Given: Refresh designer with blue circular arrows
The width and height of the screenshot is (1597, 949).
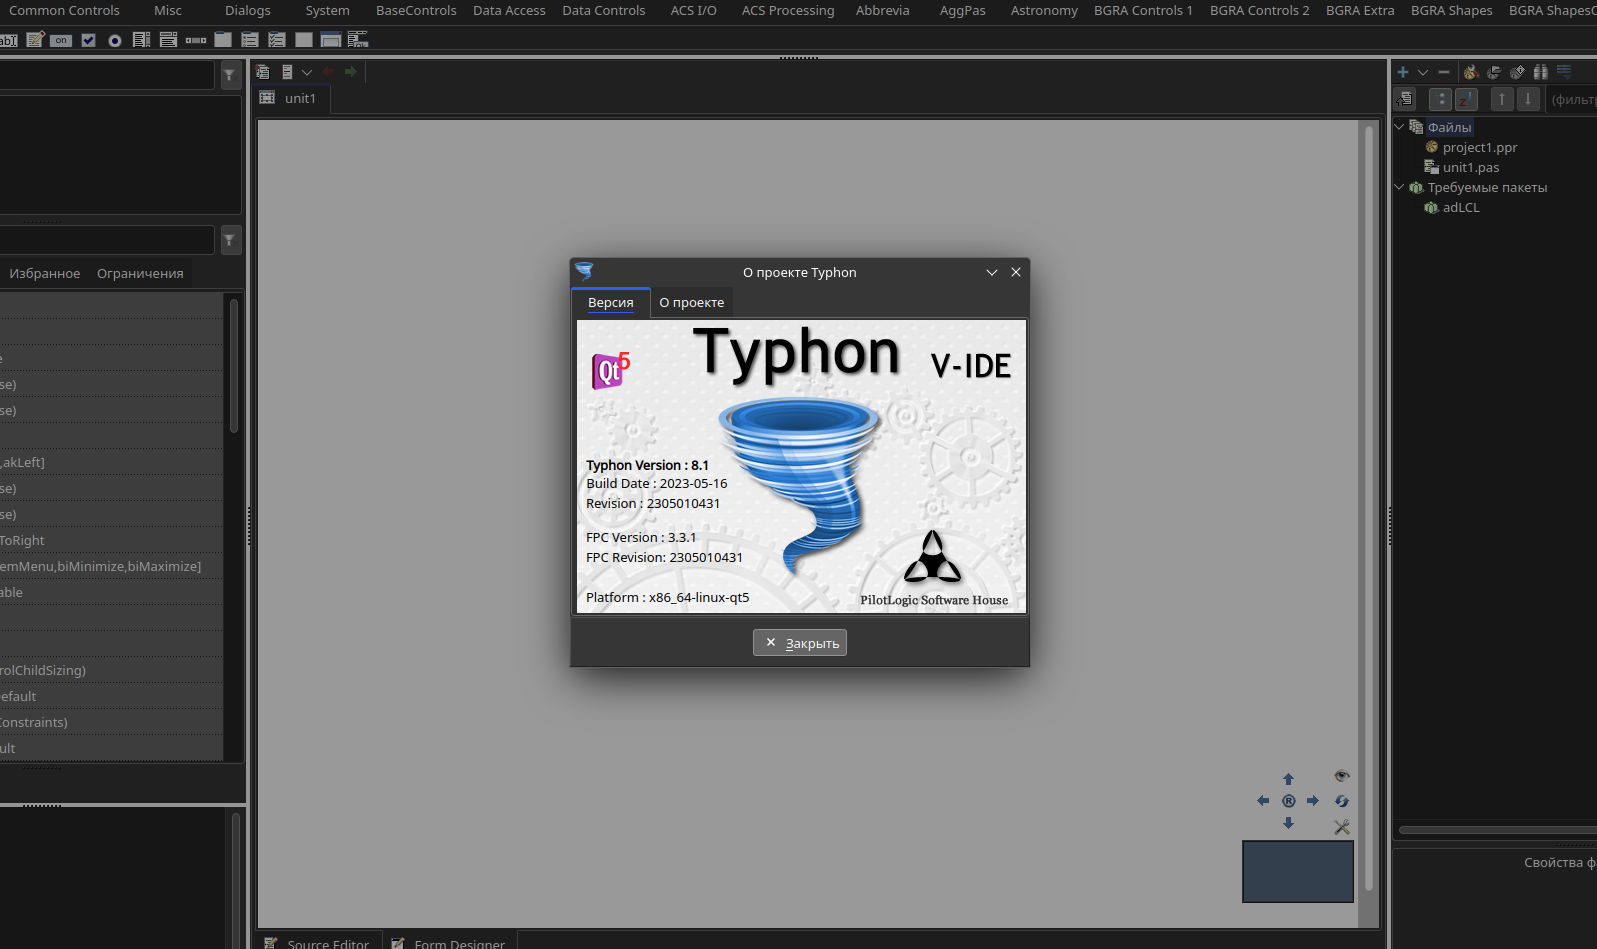Looking at the screenshot, I should [1342, 801].
